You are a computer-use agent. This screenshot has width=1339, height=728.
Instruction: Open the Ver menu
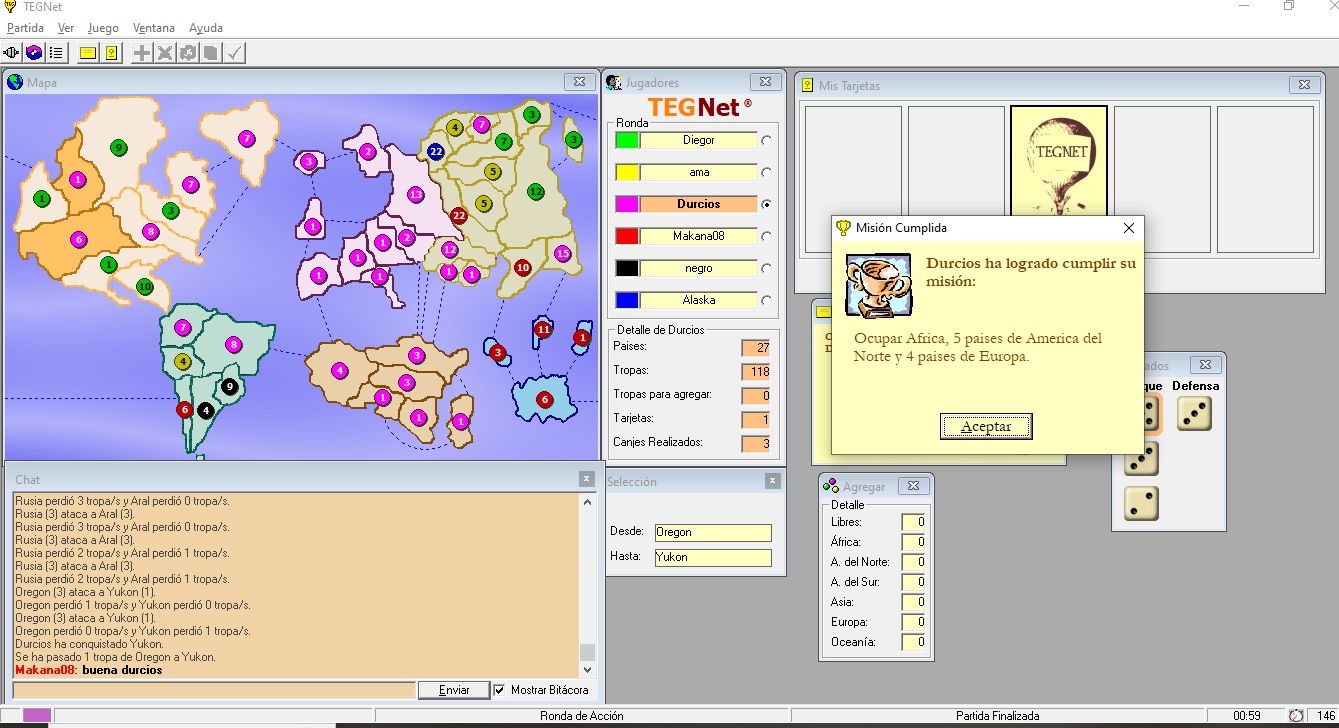click(x=66, y=28)
